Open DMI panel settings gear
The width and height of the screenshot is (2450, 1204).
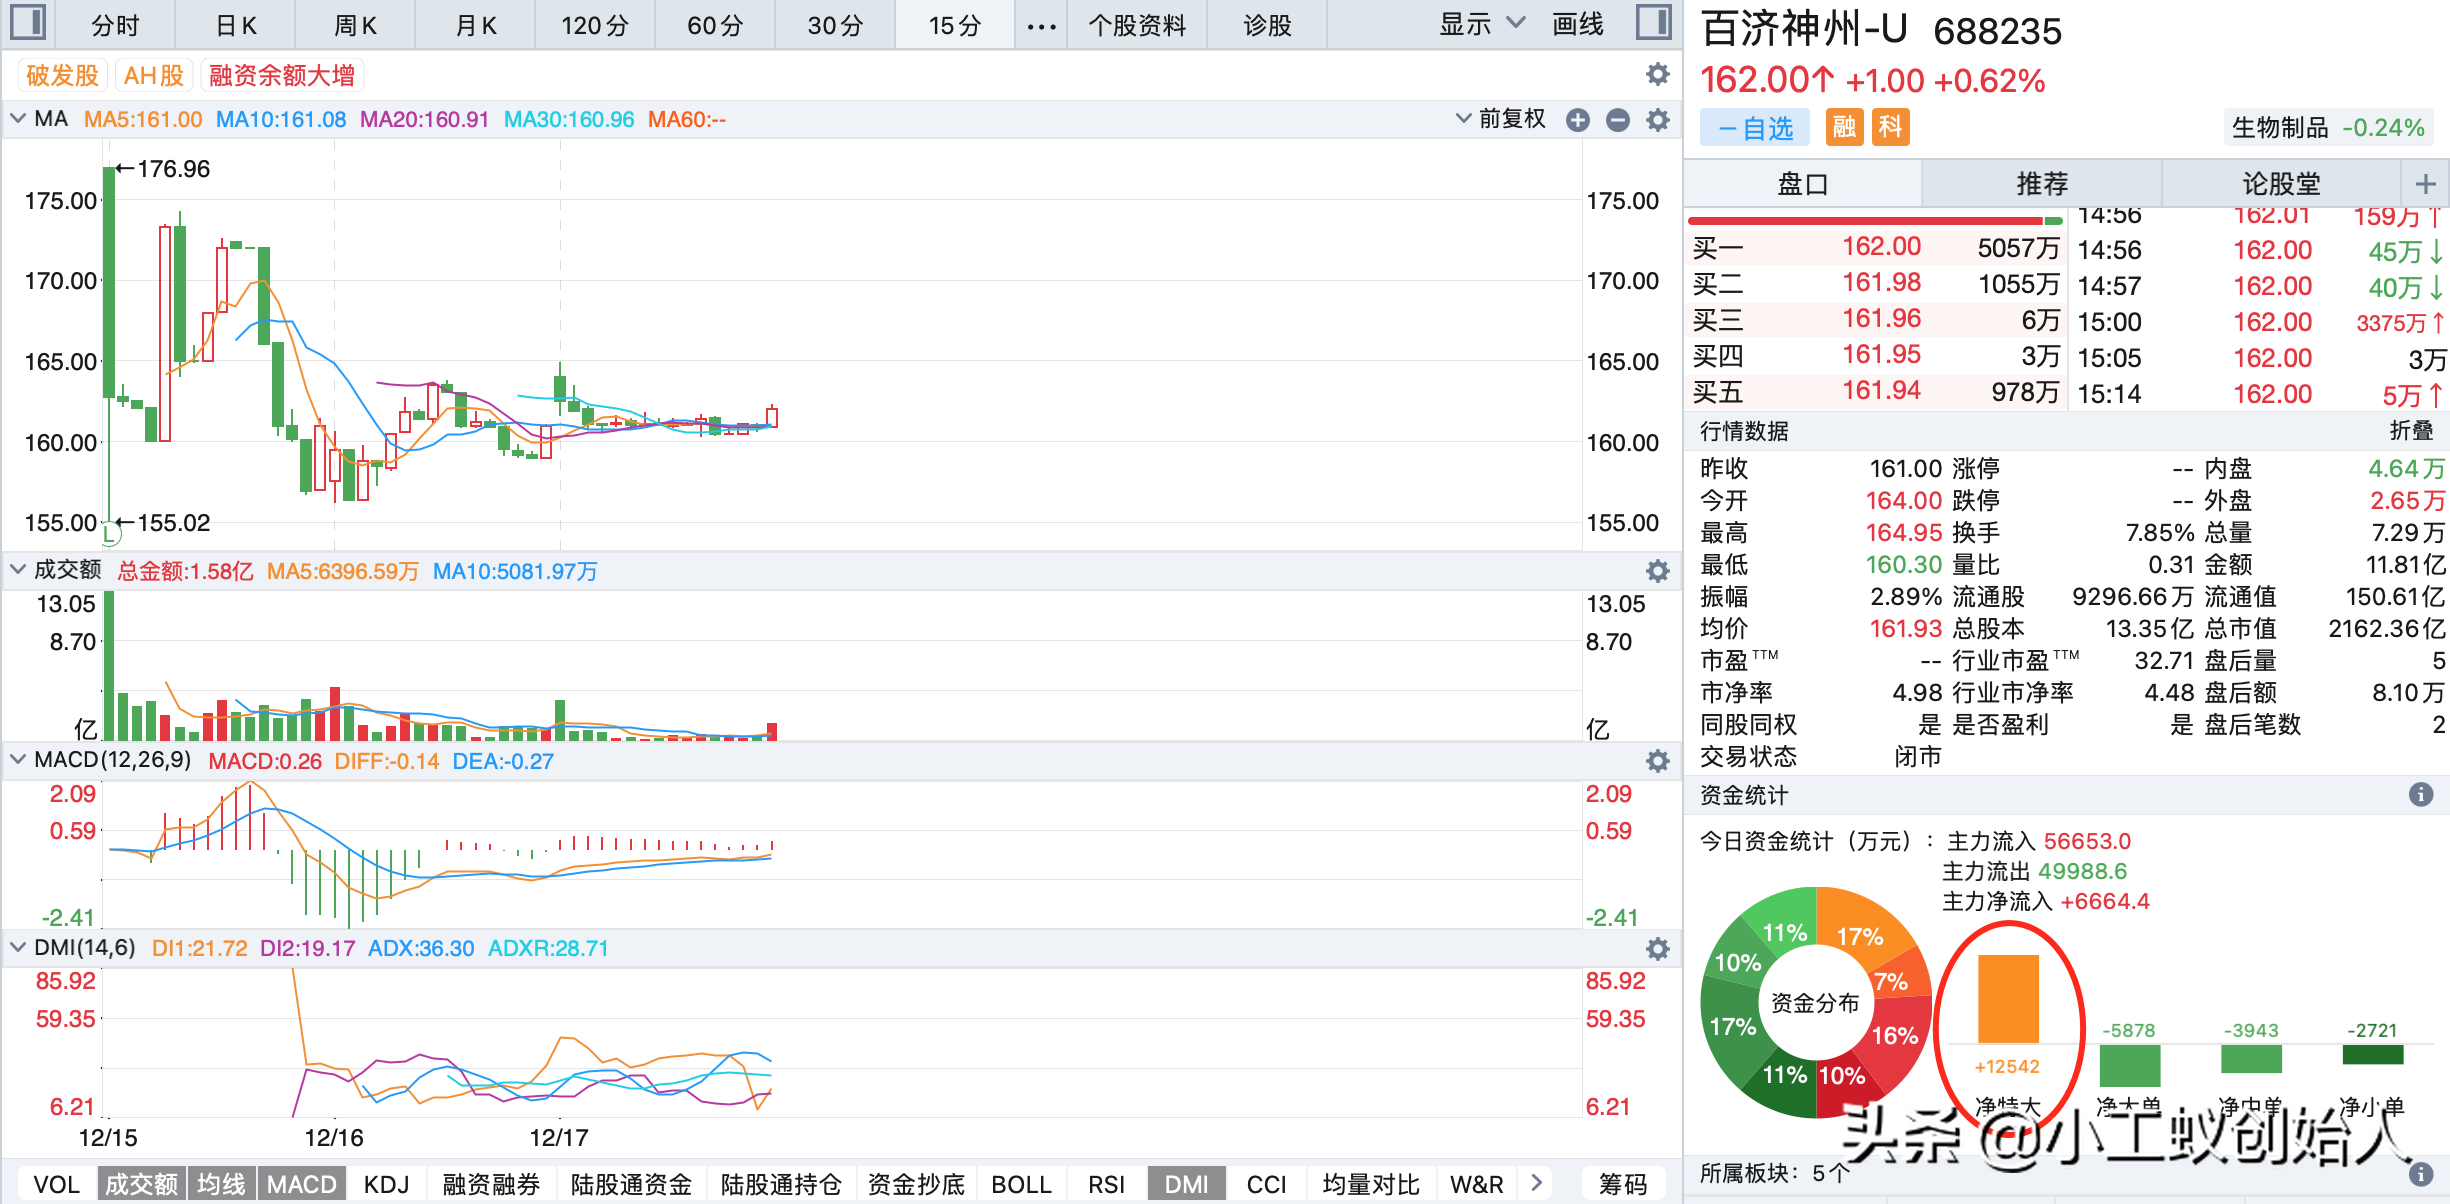1658,949
